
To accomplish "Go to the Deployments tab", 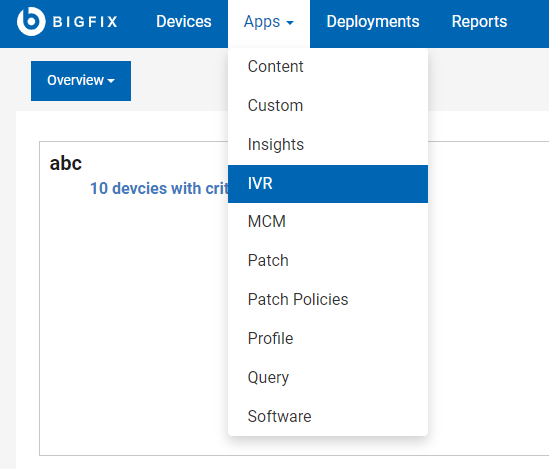I will click(373, 22).
